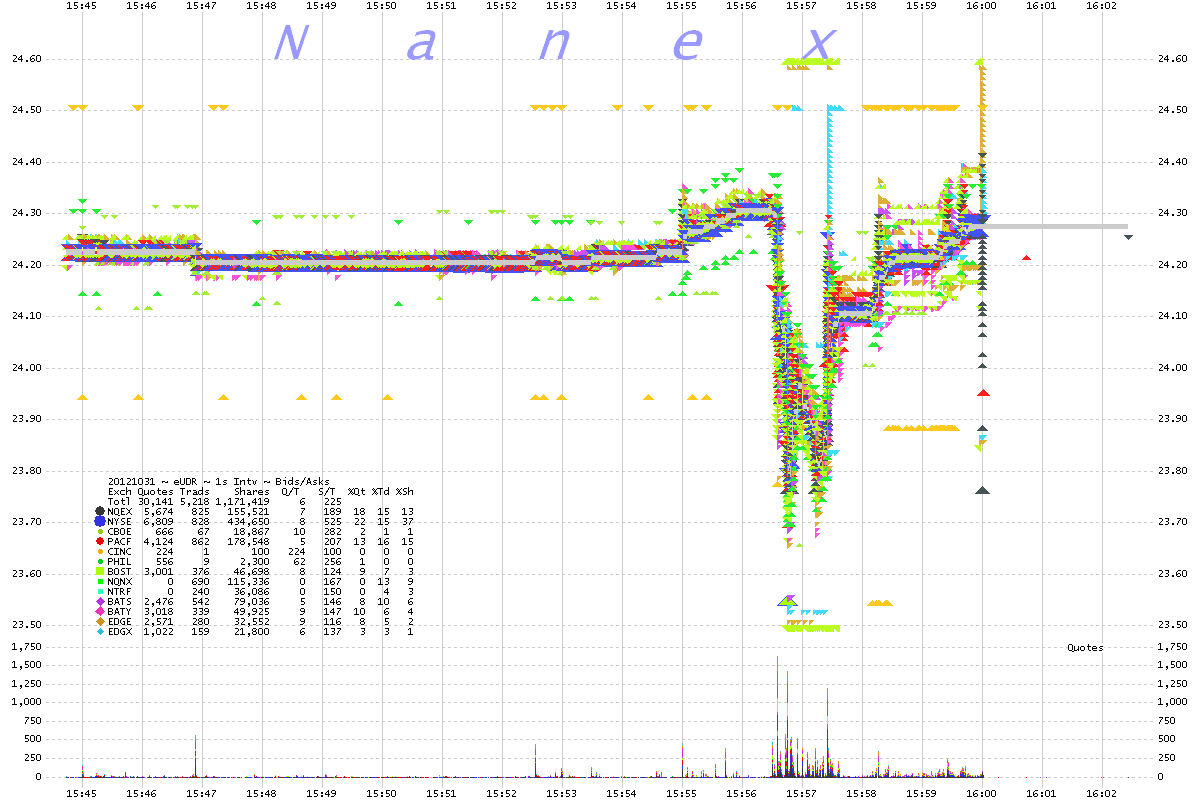The width and height of the screenshot is (1200, 800).
Task: Select the 'BOST' exchange name
Action: (120, 571)
